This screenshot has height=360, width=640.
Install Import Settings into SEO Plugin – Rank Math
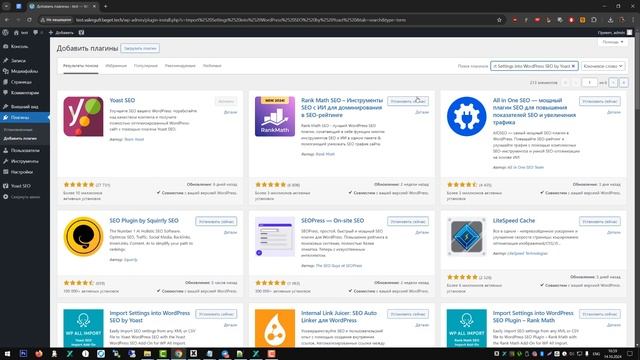pos(600,314)
